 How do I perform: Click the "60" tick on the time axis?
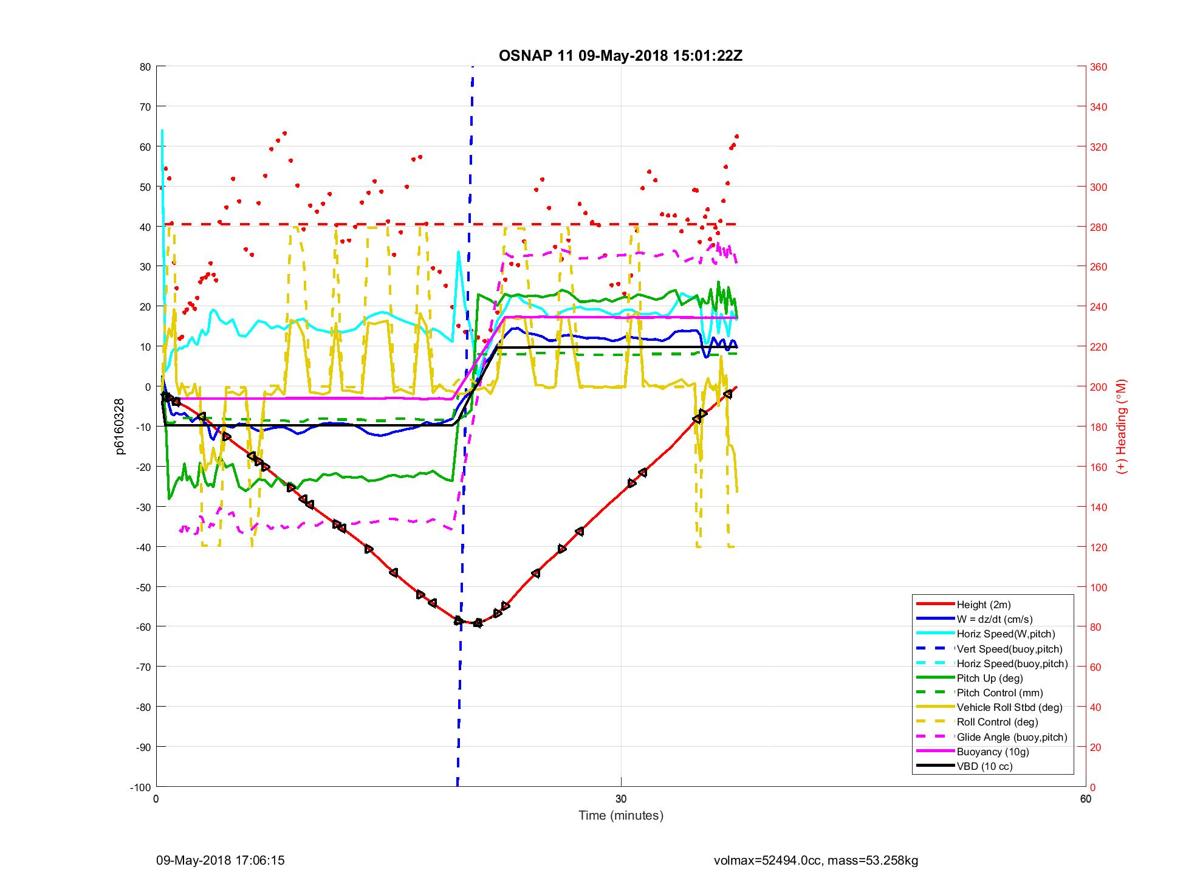point(1085,799)
